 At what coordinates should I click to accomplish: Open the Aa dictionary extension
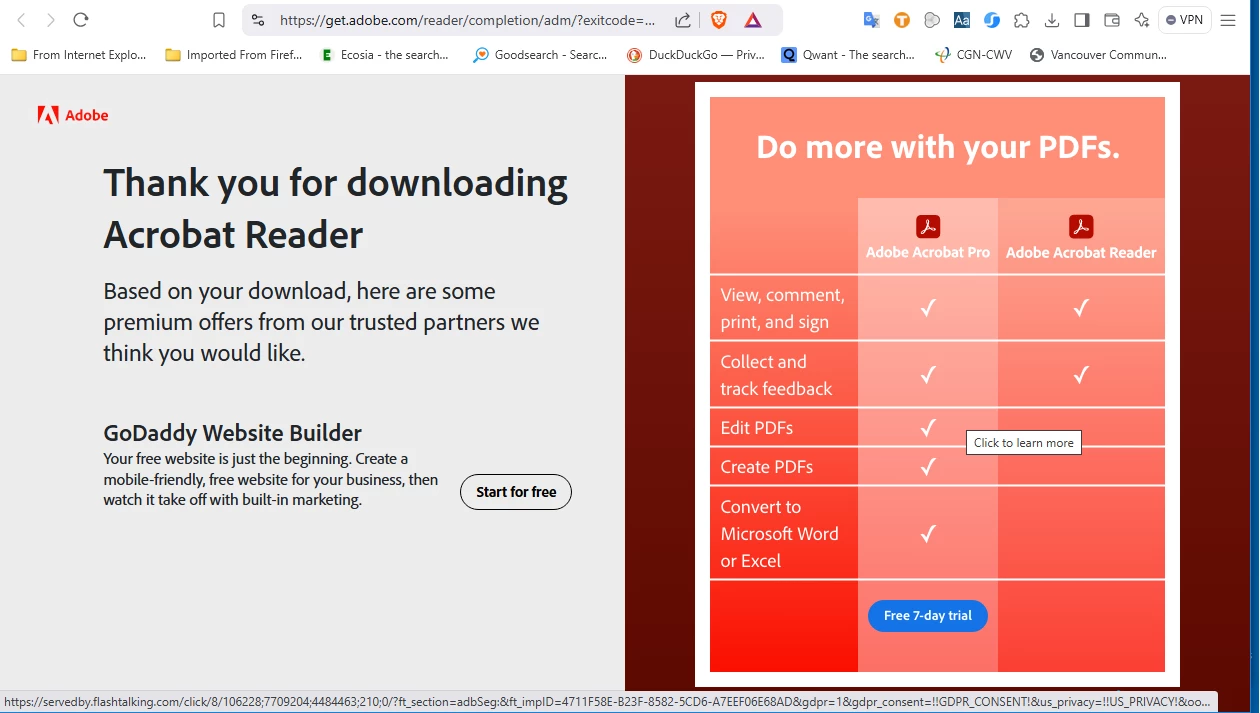962,20
